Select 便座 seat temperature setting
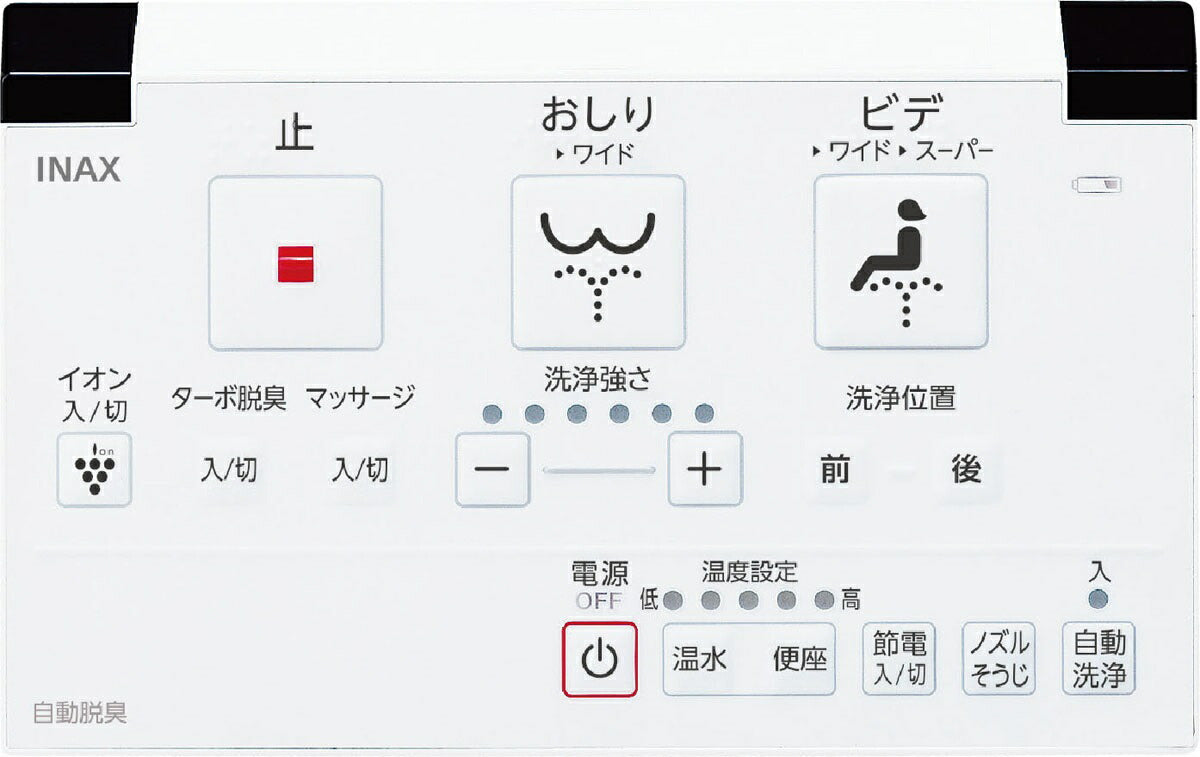Viewport: 1200px width, 757px height. coord(799,659)
